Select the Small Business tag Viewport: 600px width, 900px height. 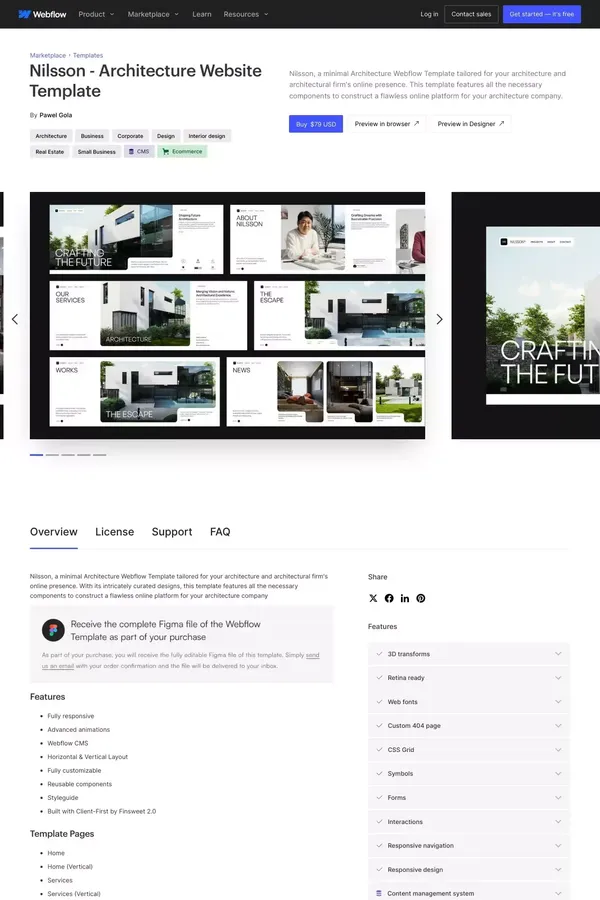coord(96,152)
